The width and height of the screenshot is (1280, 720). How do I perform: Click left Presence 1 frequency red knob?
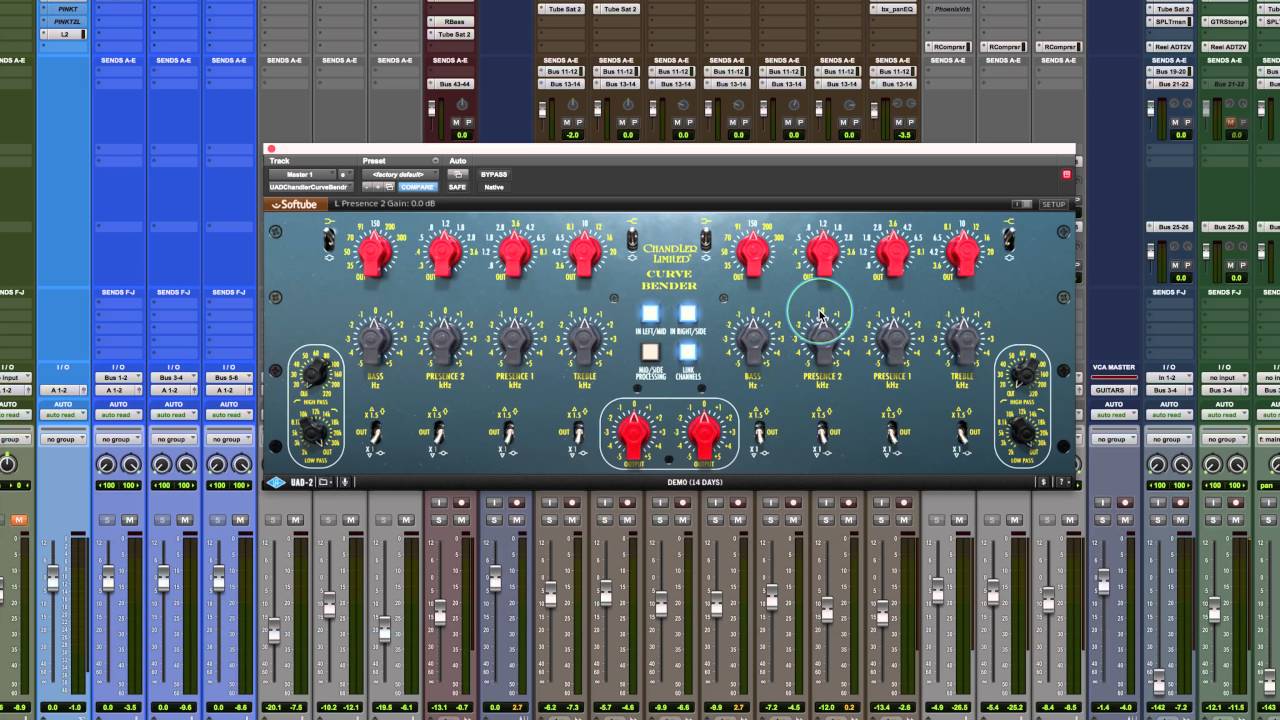(514, 254)
